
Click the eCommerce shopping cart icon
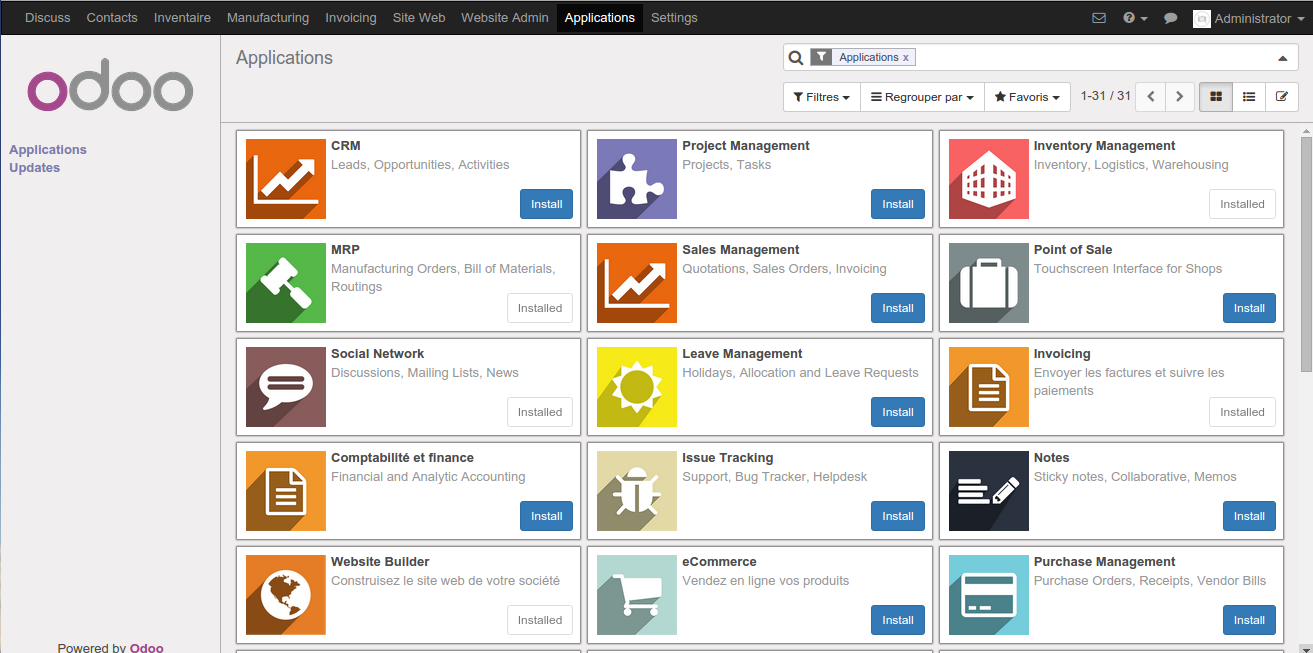coord(637,595)
